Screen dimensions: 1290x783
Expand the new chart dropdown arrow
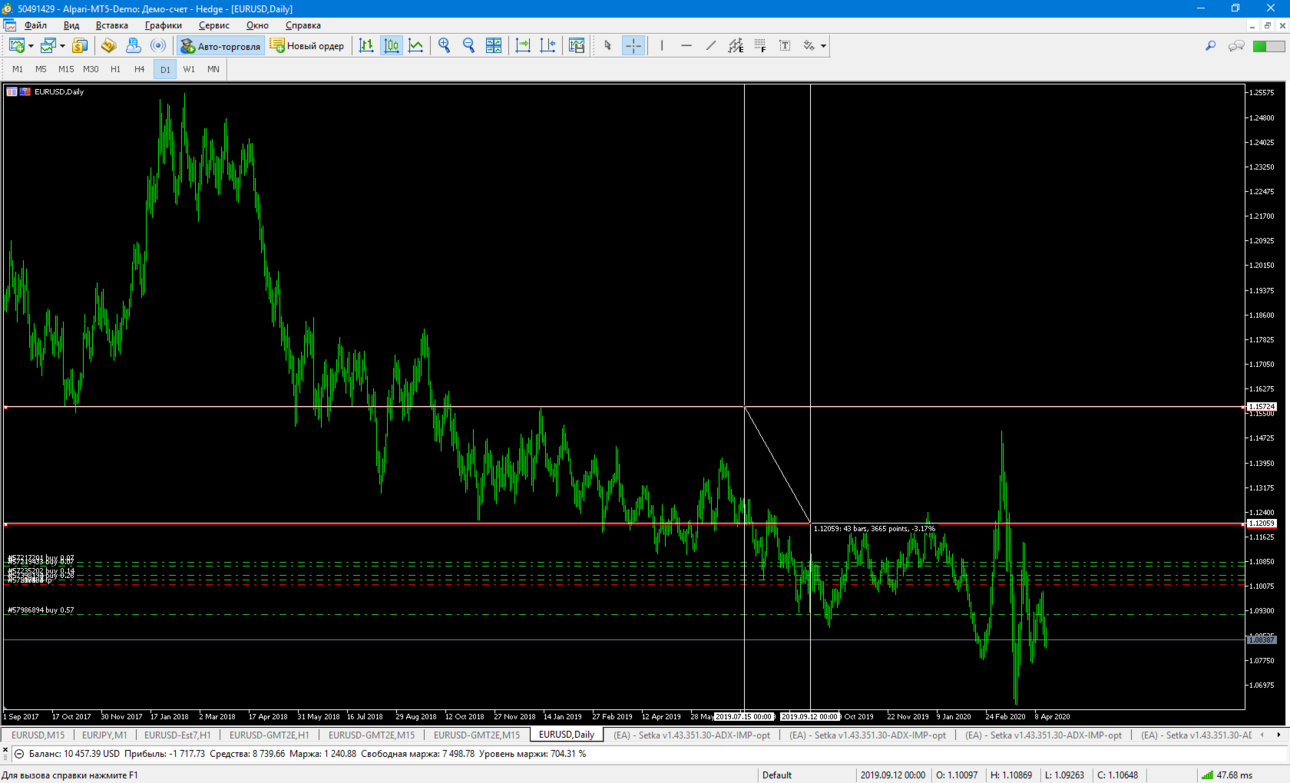[31, 46]
